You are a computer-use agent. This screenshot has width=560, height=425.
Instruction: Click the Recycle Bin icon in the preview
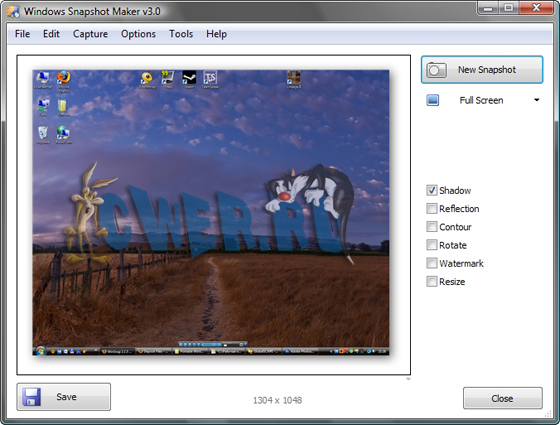(x=43, y=133)
